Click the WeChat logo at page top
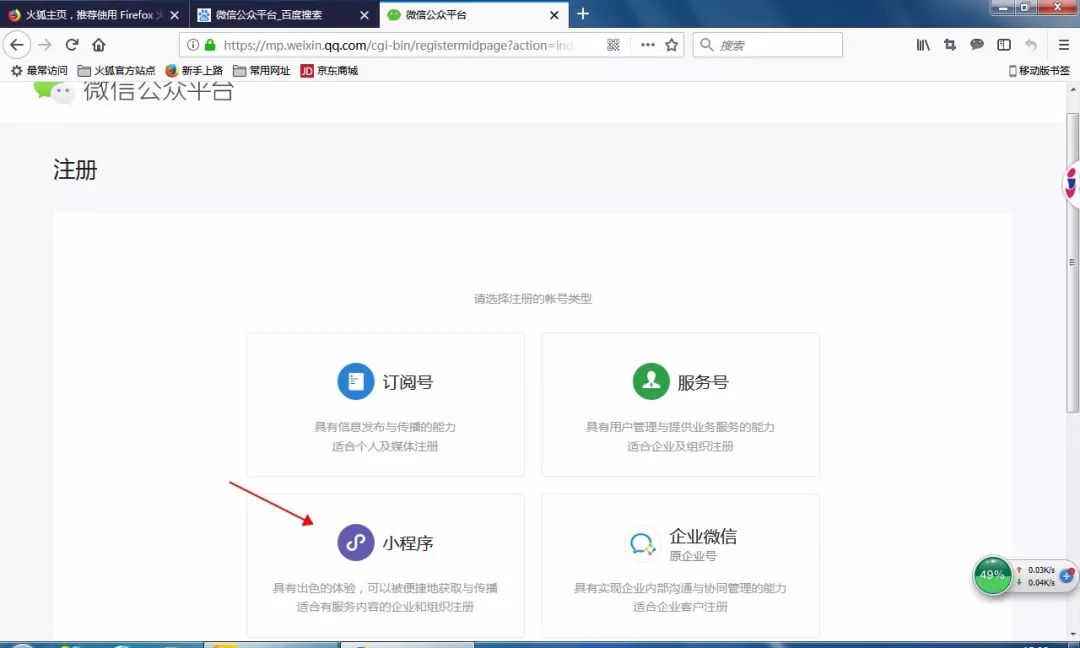Screen dimensions: 1080x648 coord(54,92)
